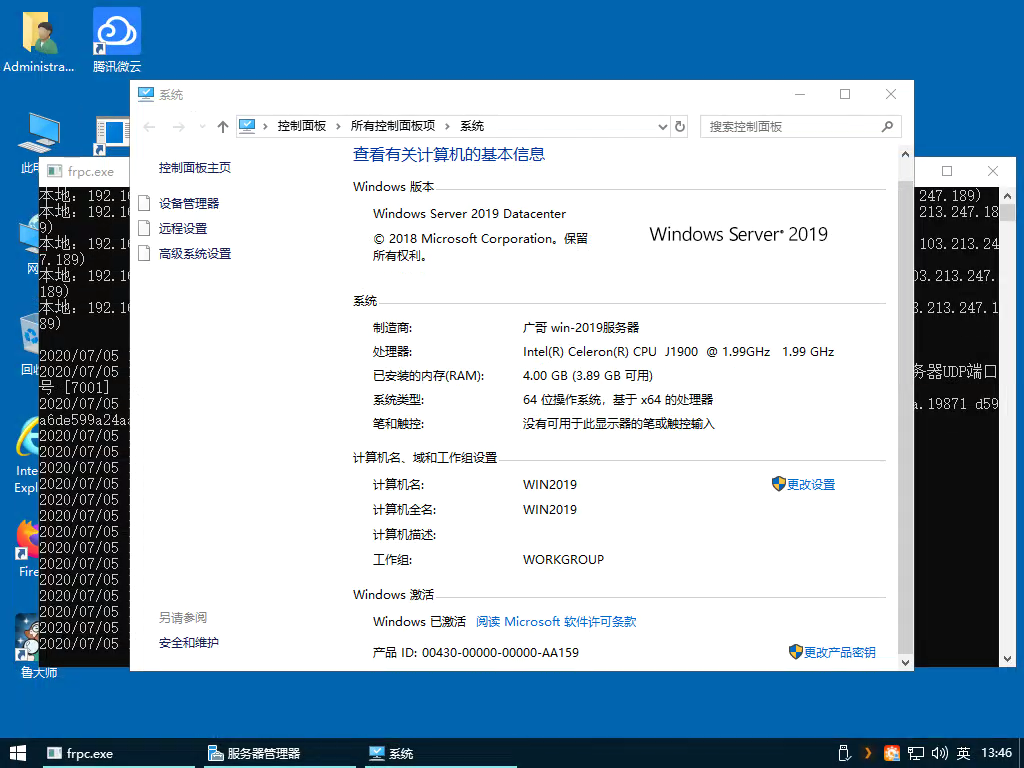The image size is (1024, 768).
Task: Switch to 服务器管理器 on the taskbar
Action: (280, 753)
